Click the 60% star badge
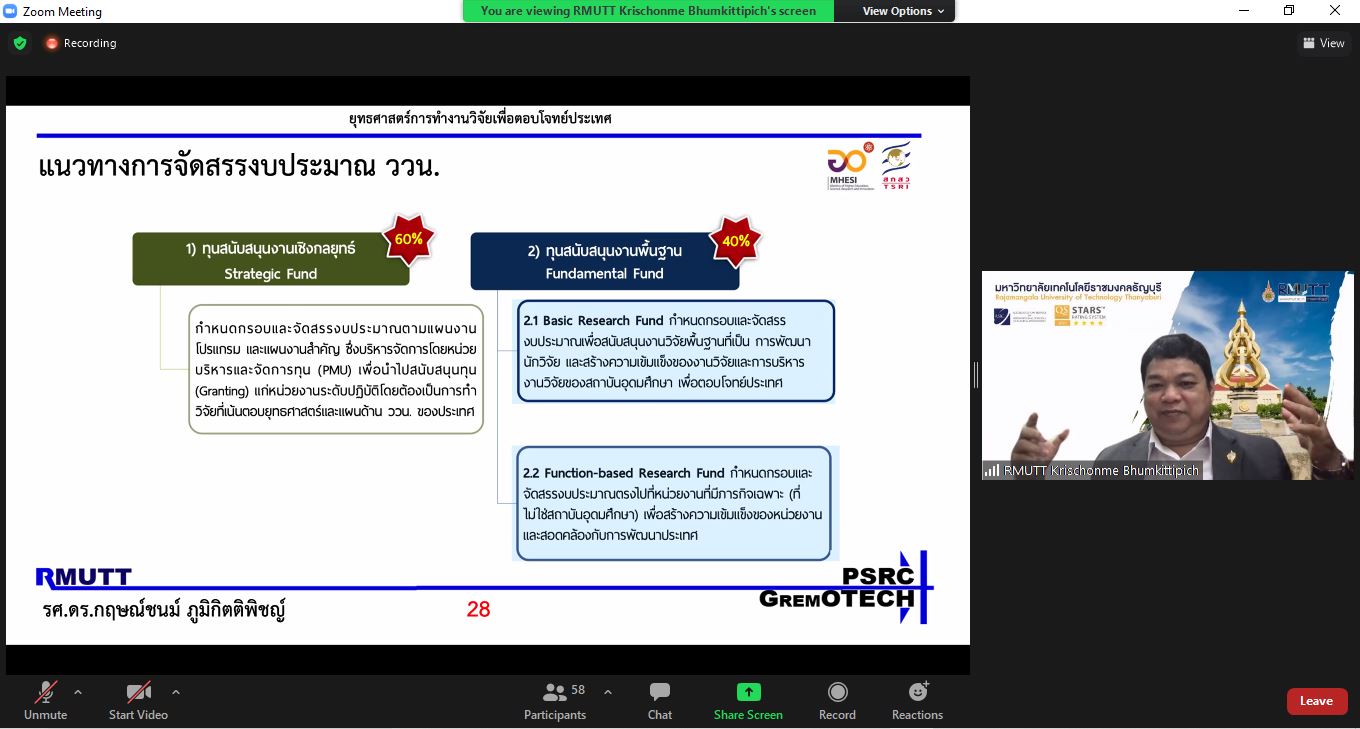 click(408, 240)
